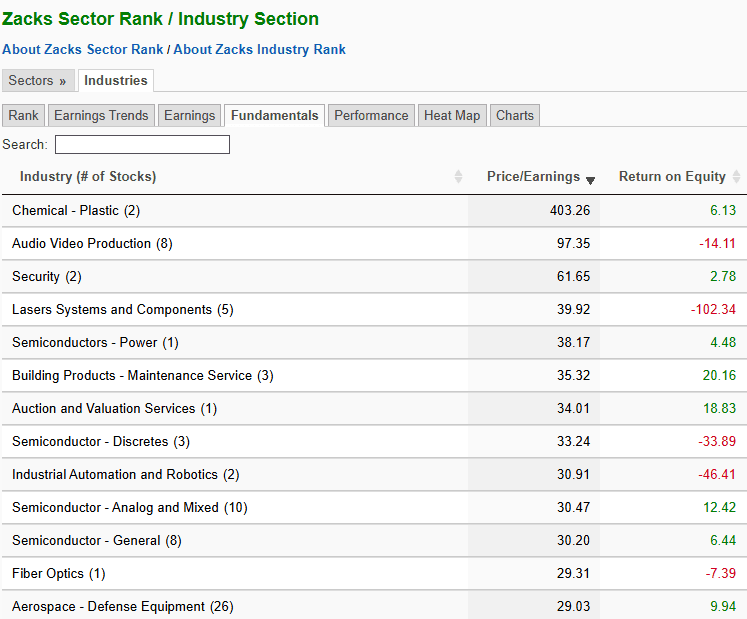The width and height of the screenshot is (747, 619).
Task: Click the 61.65 Price/Earnings value
Action: 574,276
